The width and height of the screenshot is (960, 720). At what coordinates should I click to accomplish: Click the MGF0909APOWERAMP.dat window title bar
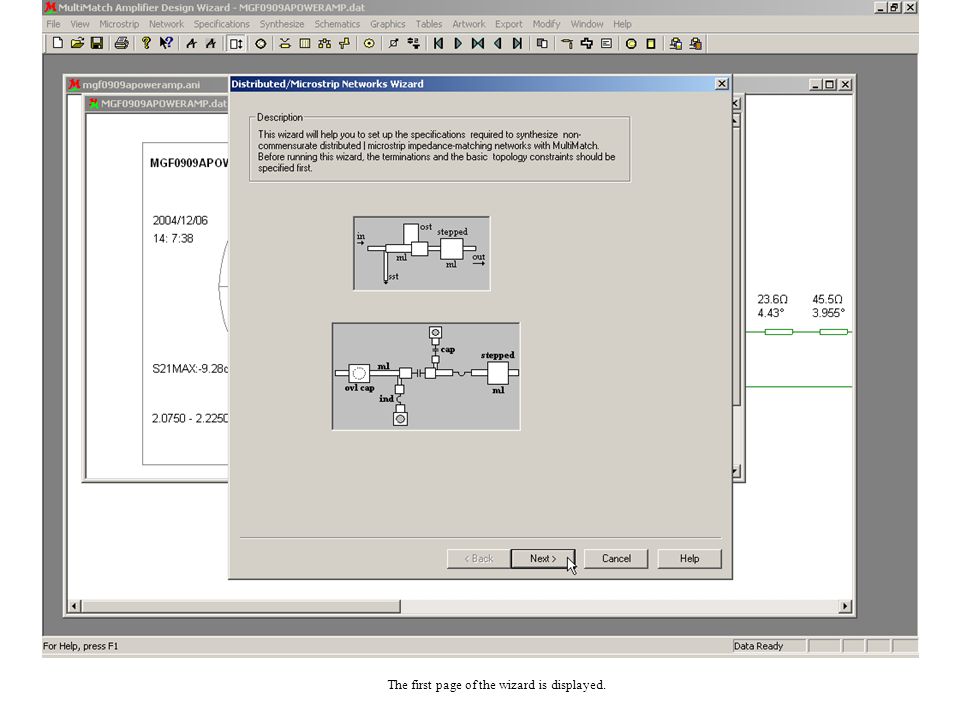pos(157,103)
